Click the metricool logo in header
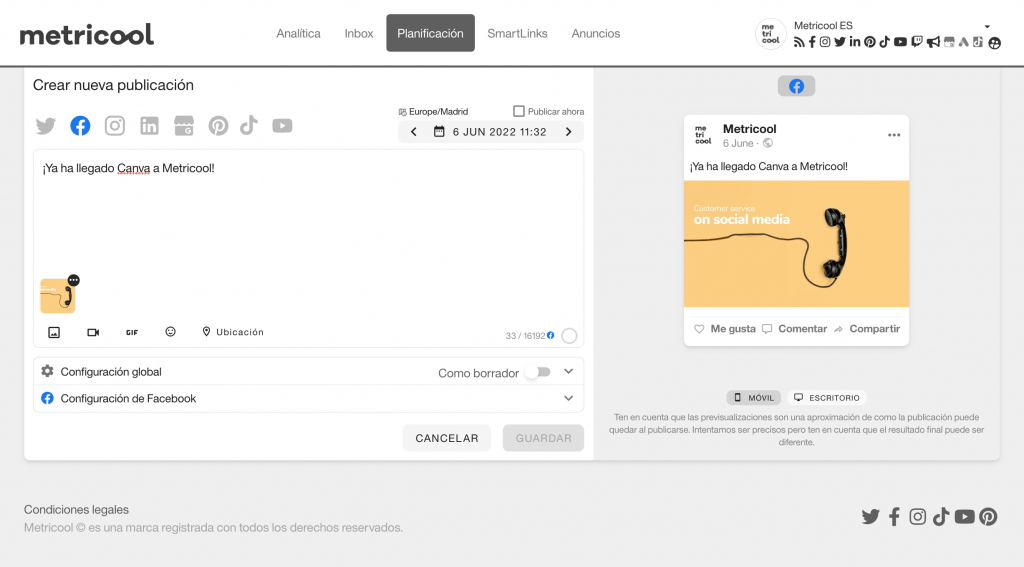This screenshot has width=1024, height=567. pyautogui.click(x=87, y=34)
